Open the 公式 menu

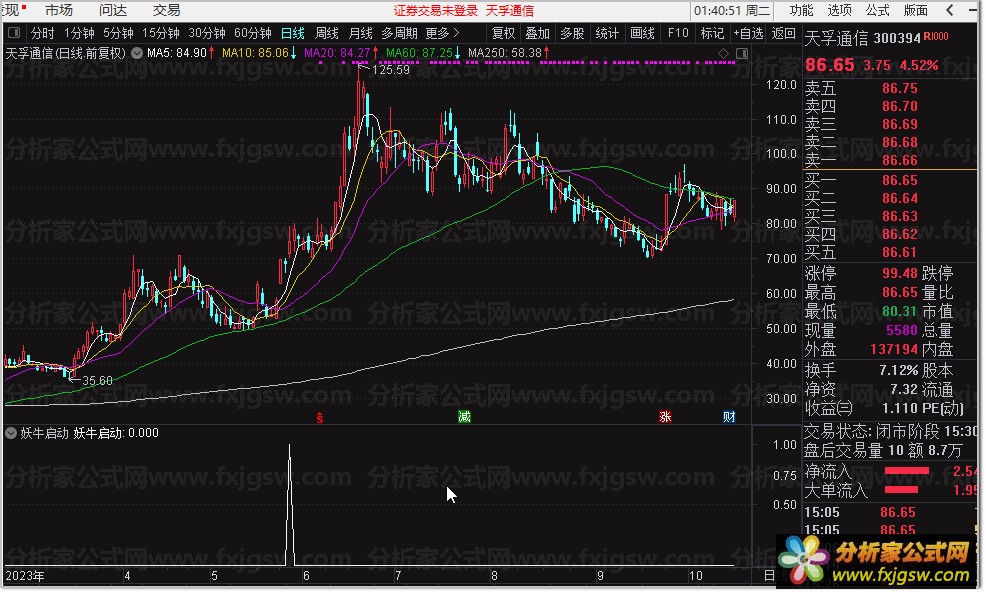pos(878,10)
